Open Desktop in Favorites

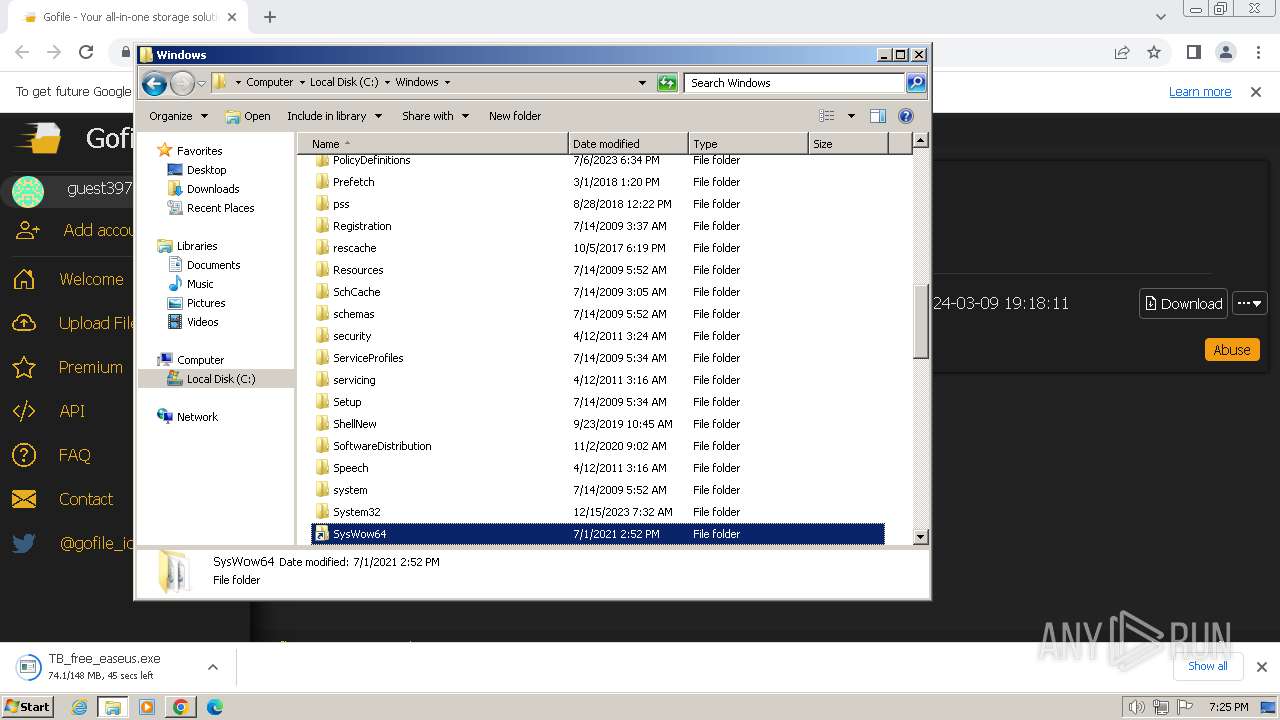pyautogui.click(x=206, y=170)
